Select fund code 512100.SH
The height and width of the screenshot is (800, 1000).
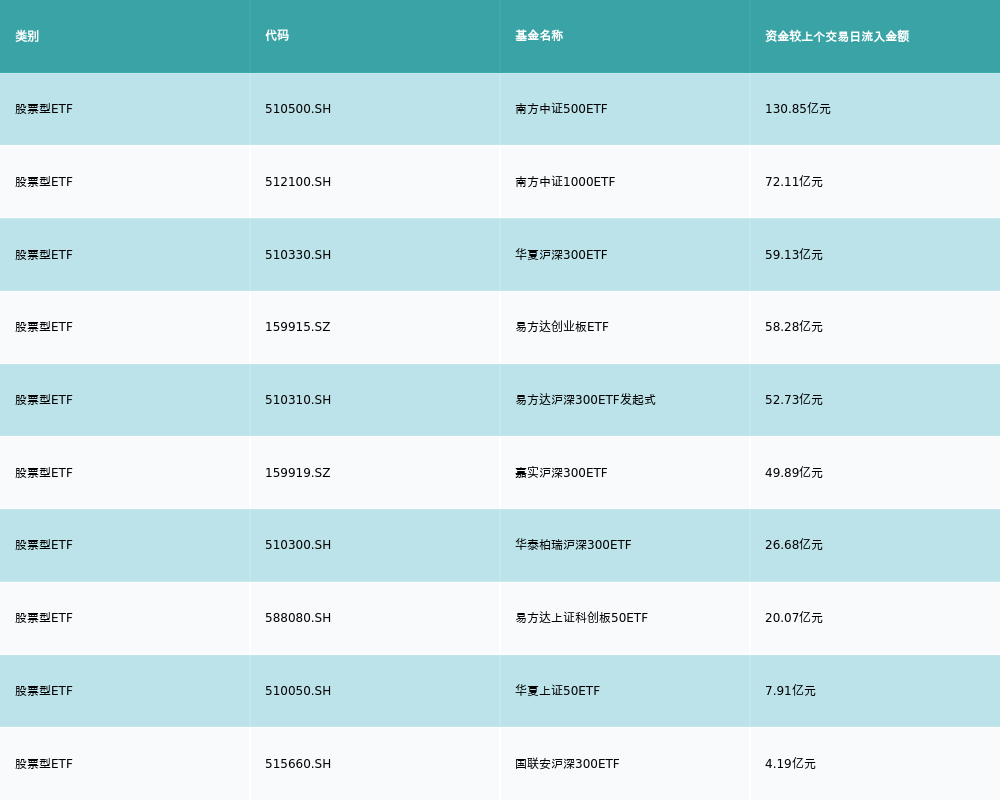click(x=298, y=182)
